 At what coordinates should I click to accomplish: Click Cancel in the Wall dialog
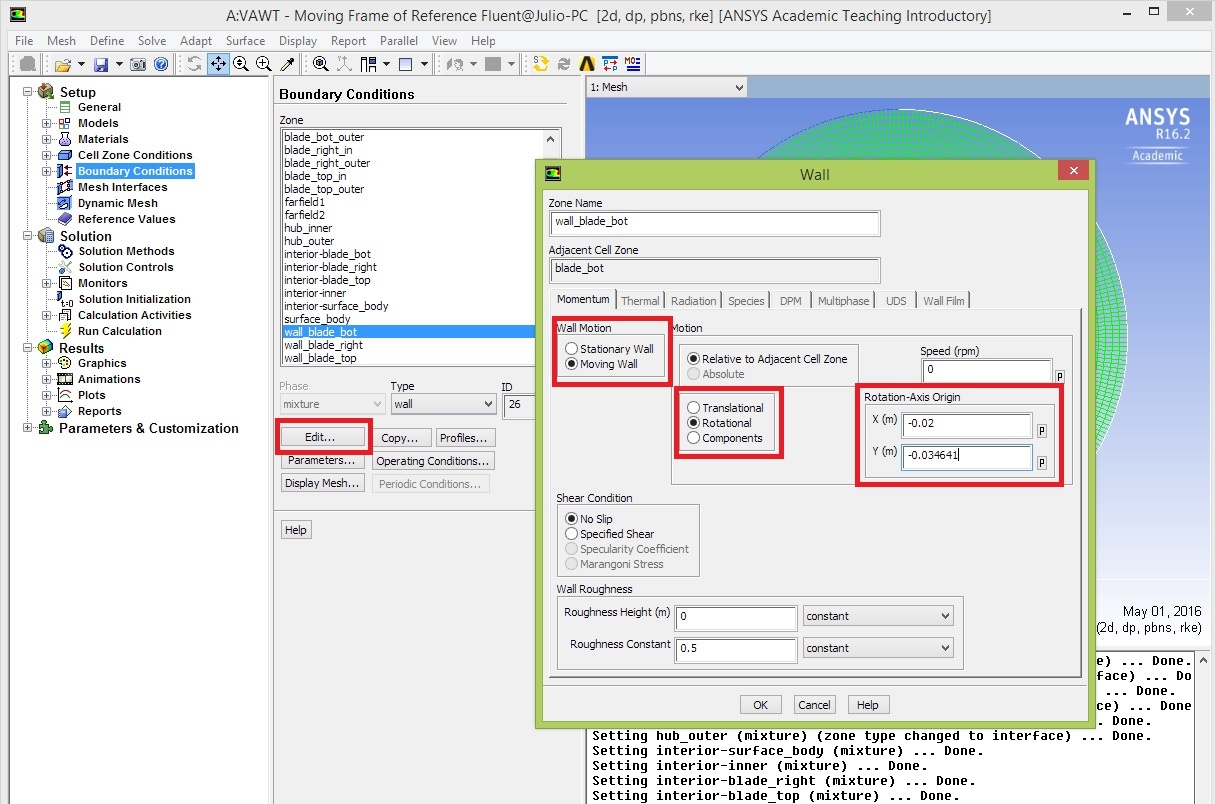pos(814,705)
